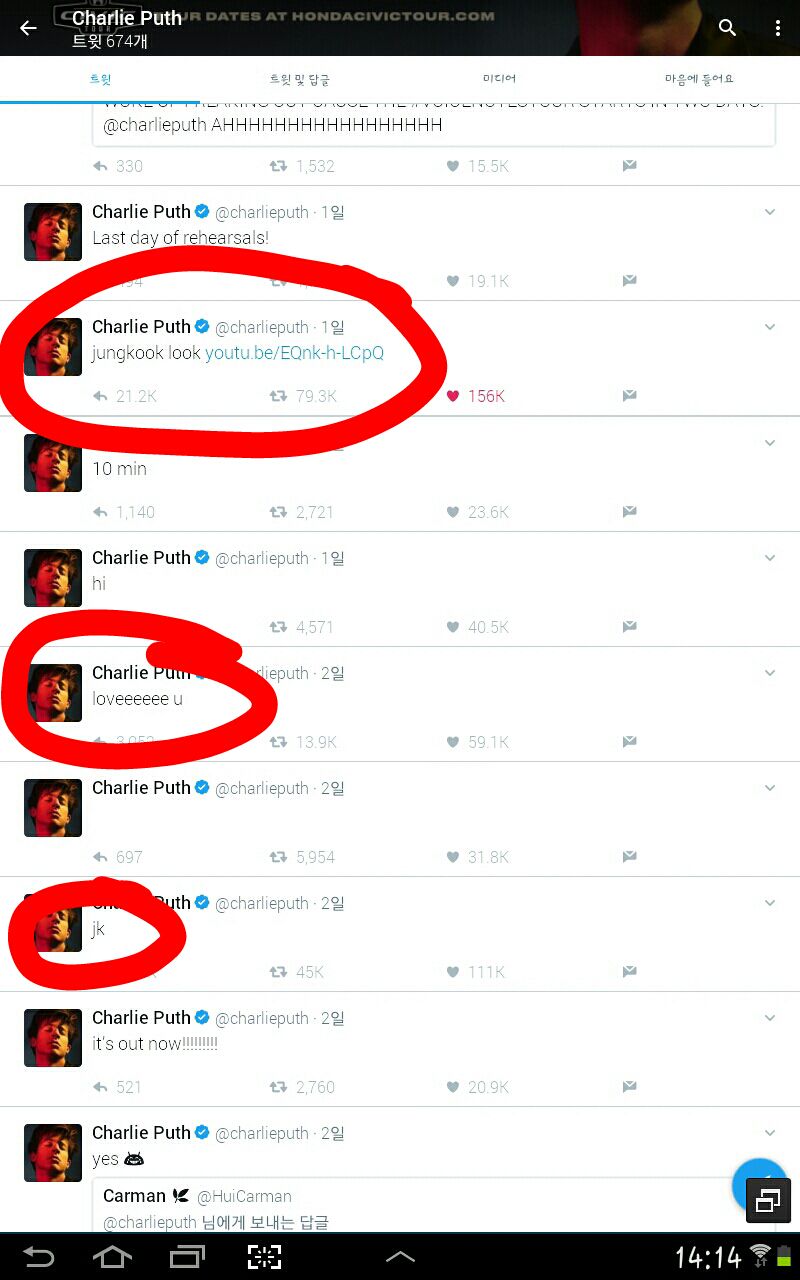800x1280 pixels.
Task: Tap the back arrow in header
Action: [x=28, y=28]
